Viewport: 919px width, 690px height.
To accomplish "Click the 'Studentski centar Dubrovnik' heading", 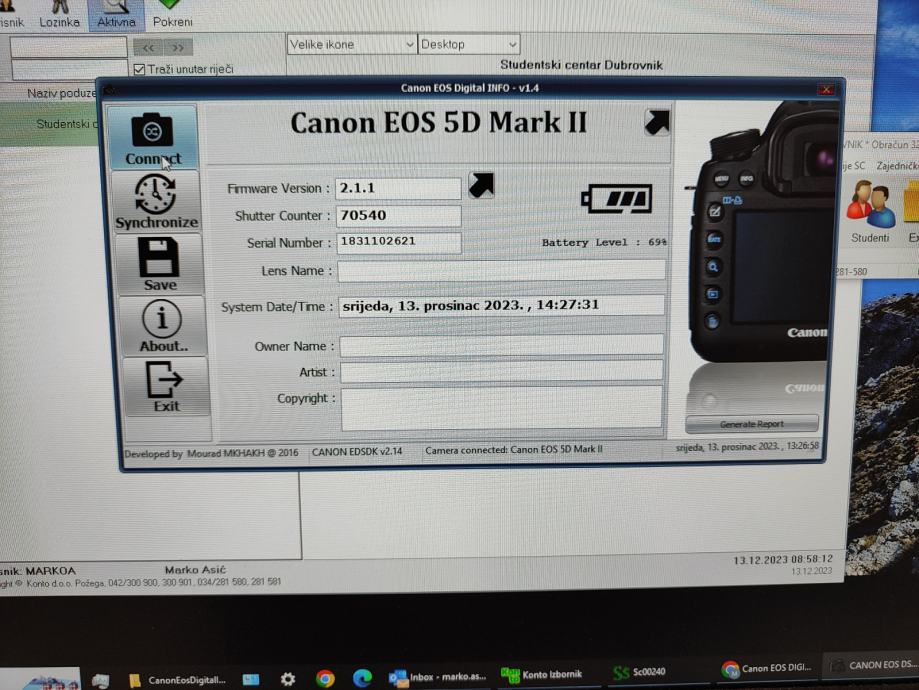I will 581,65.
